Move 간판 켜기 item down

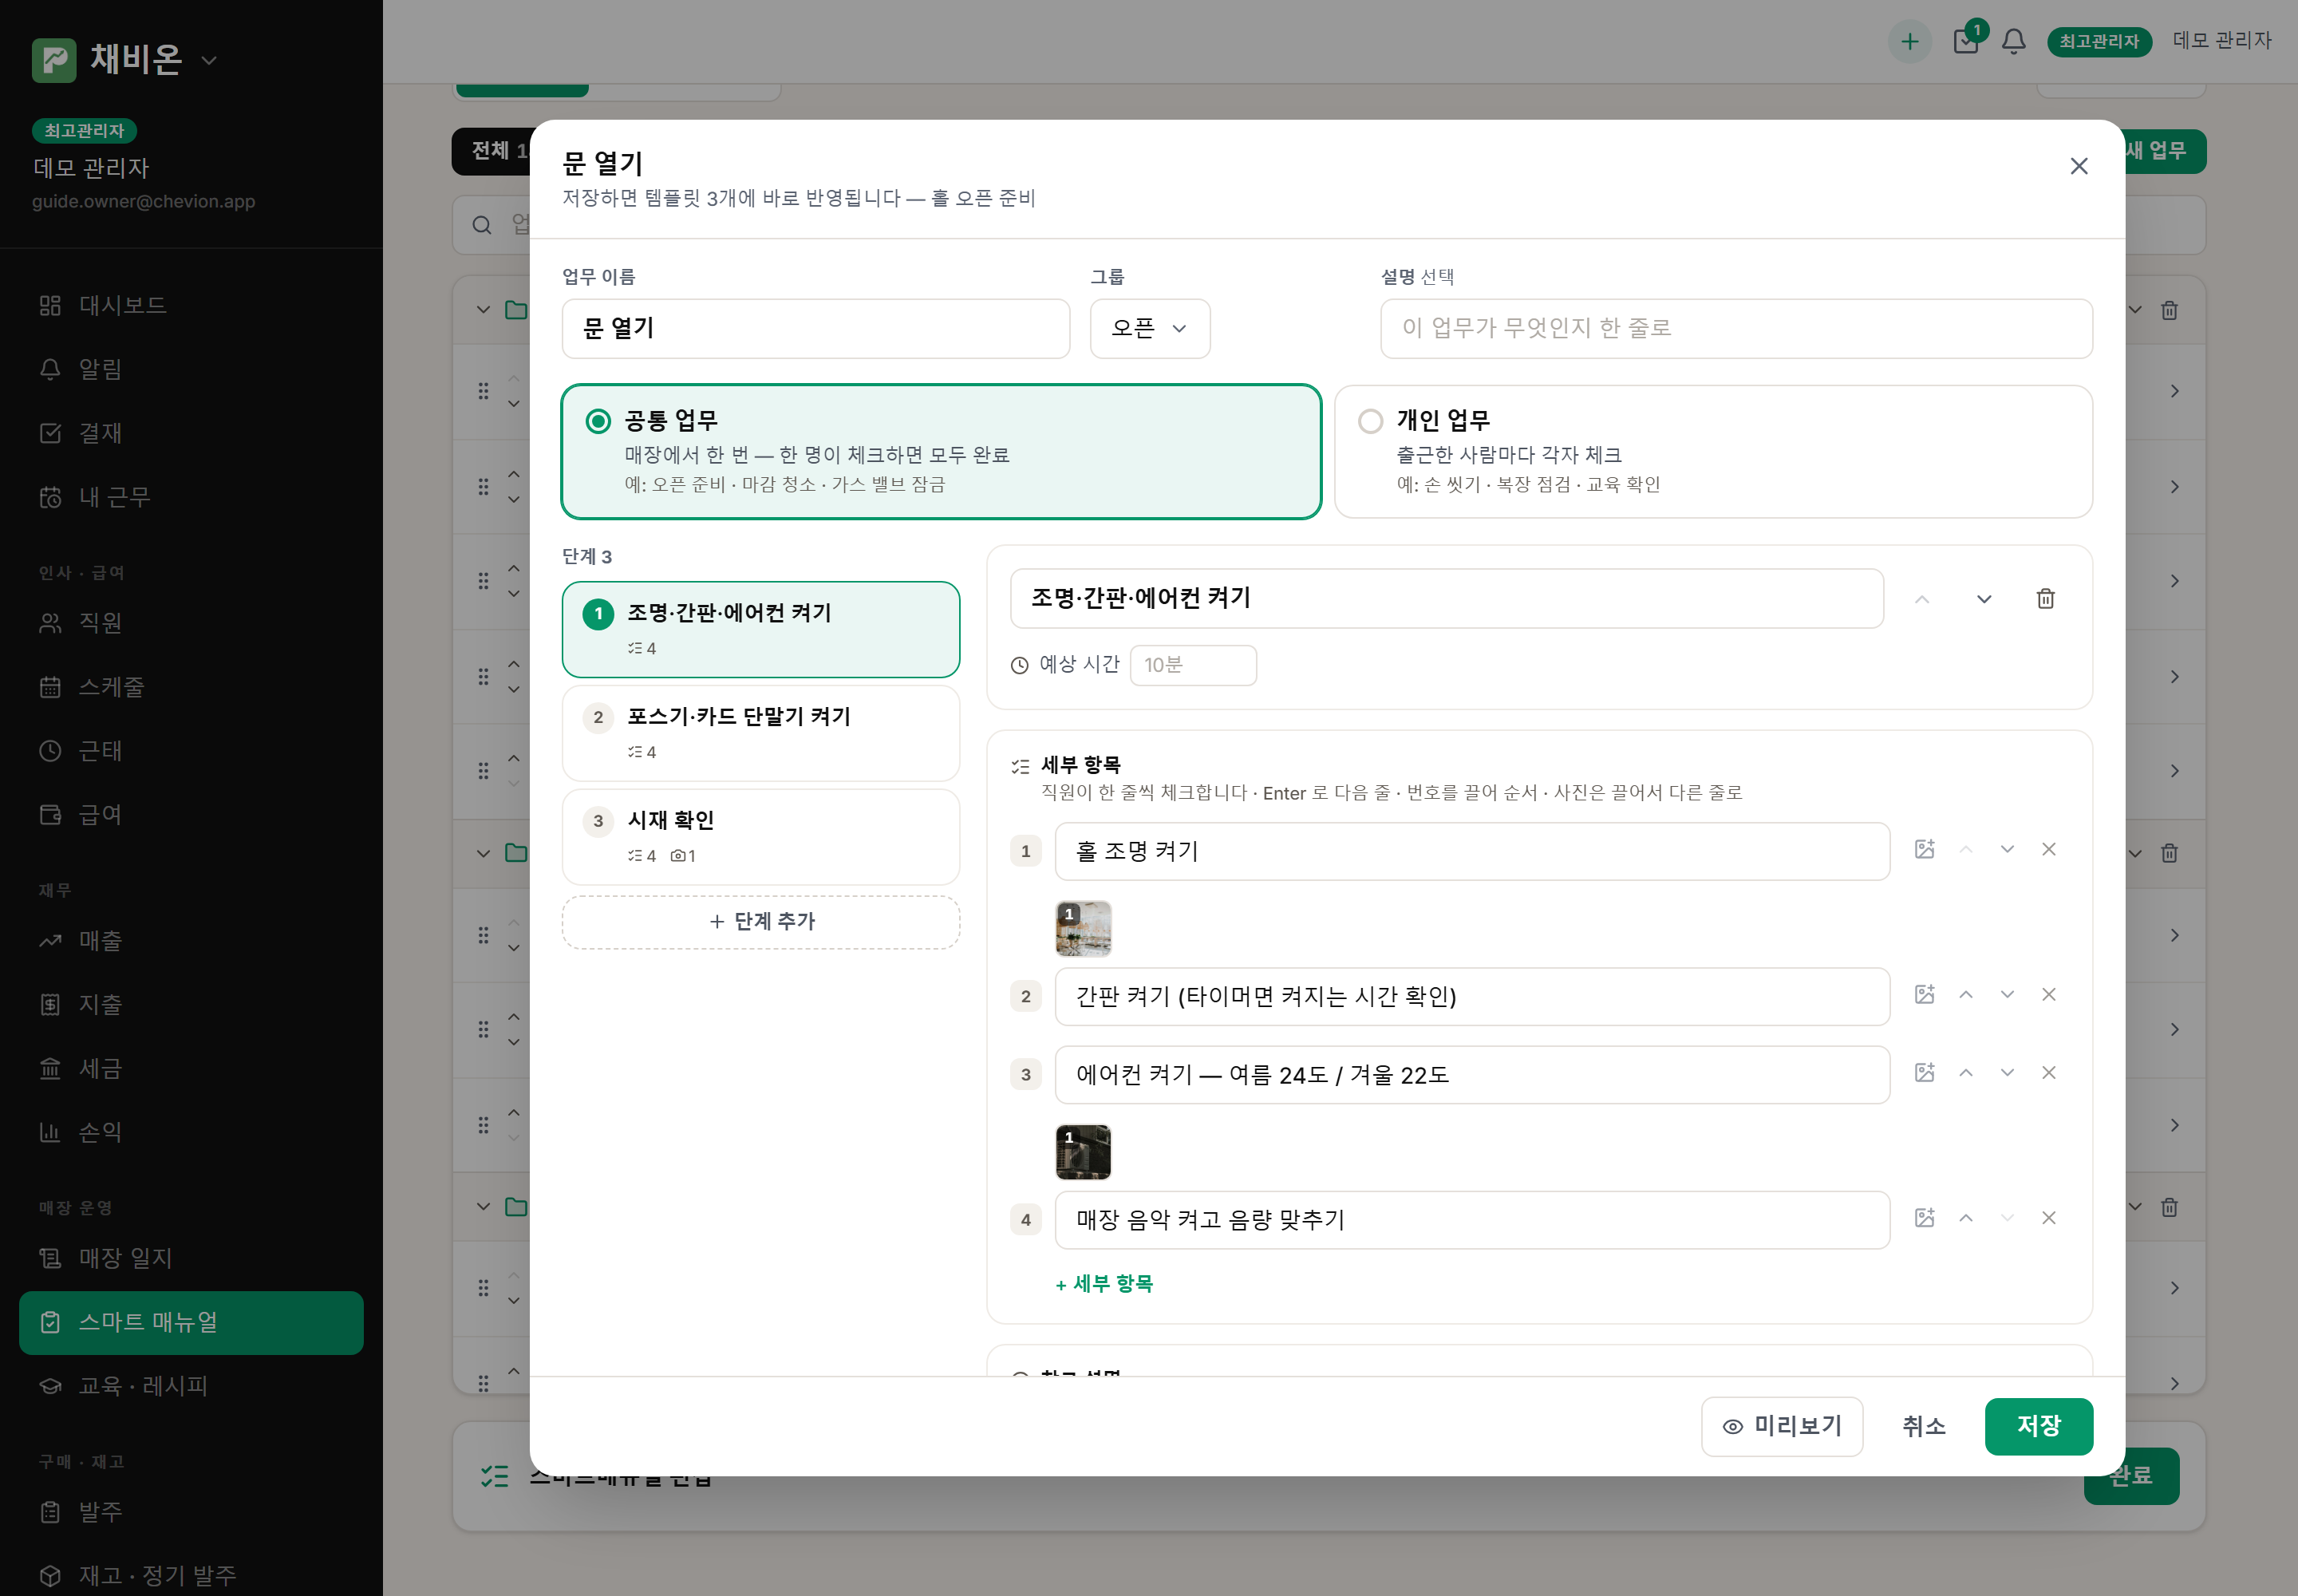[2007, 994]
